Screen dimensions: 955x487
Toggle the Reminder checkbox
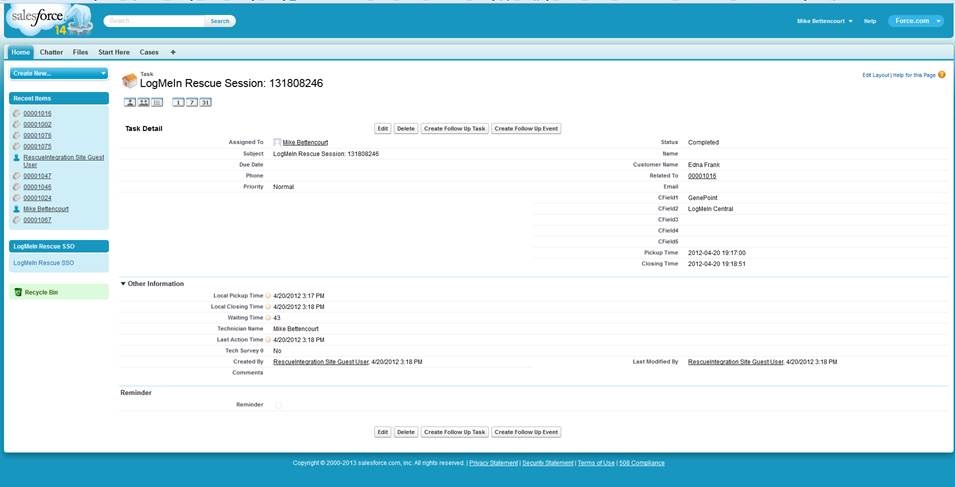tap(278, 405)
